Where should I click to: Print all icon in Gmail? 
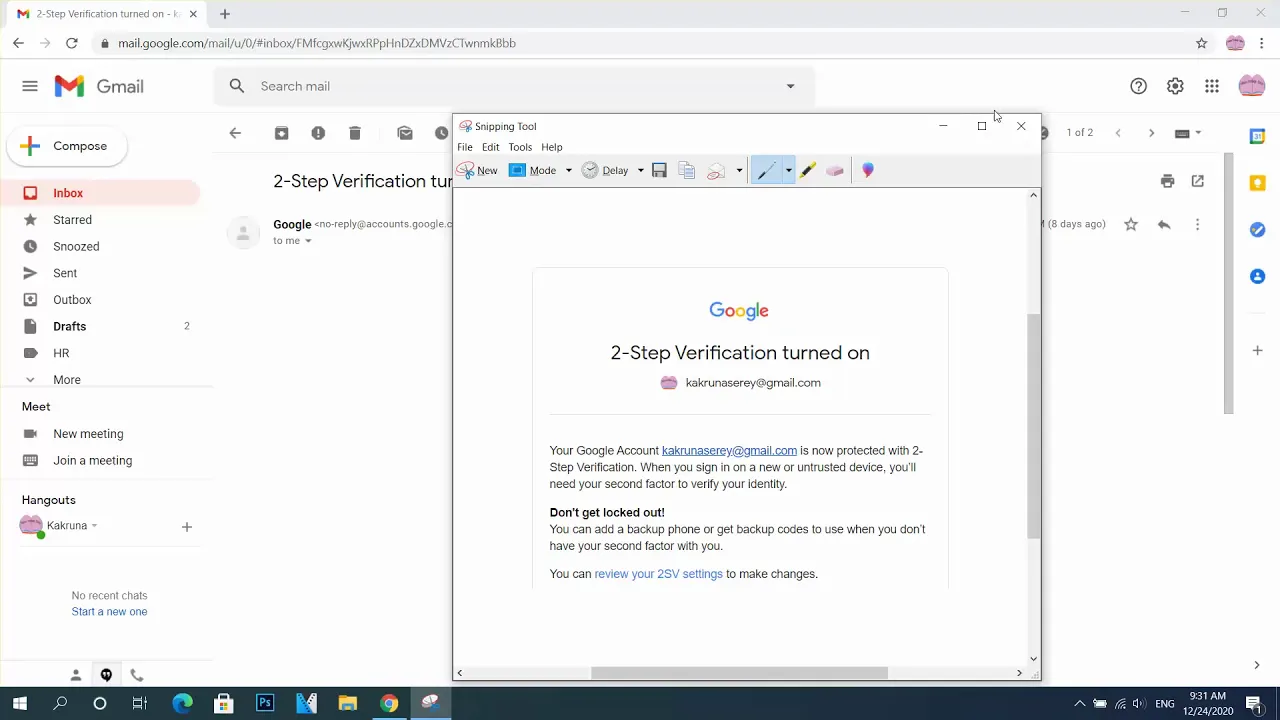click(1167, 181)
